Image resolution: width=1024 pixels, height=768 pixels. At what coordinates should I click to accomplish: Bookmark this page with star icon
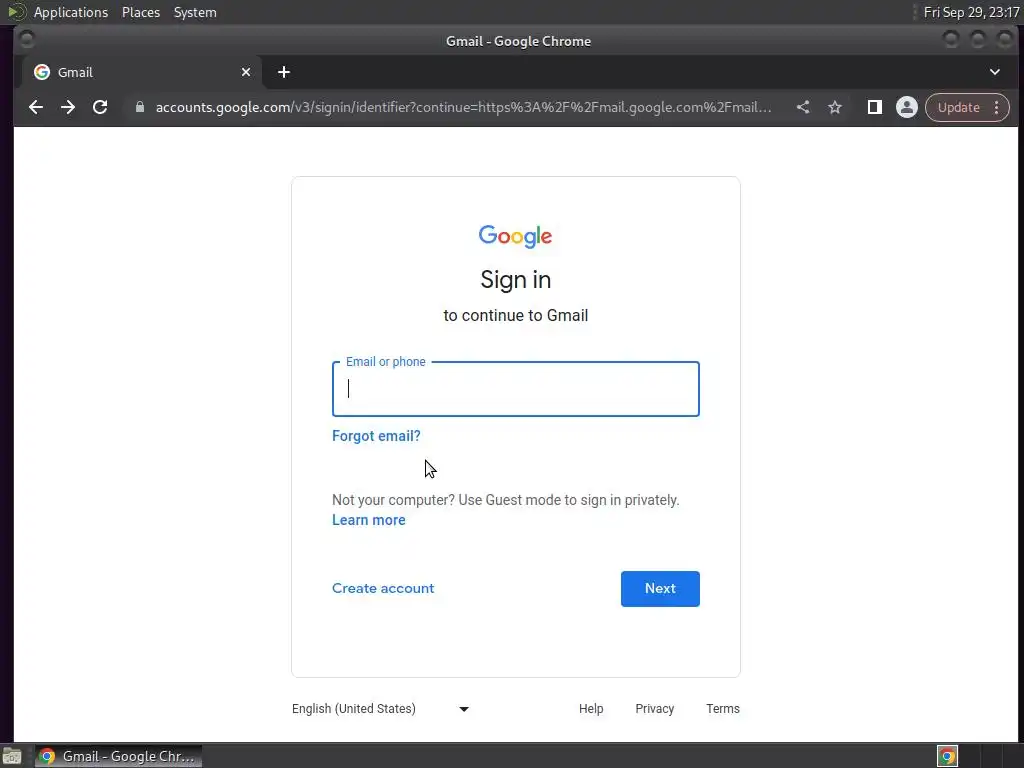pyautogui.click(x=835, y=107)
